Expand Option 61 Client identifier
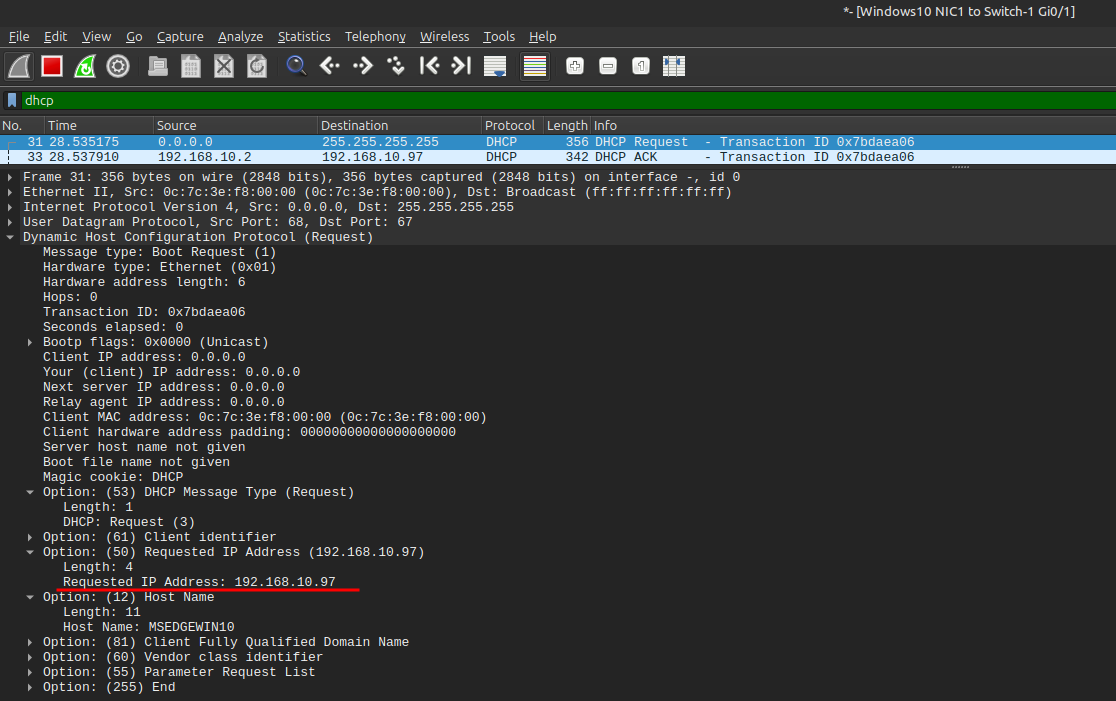The height and width of the screenshot is (701, 1116). tap(31, 537)
